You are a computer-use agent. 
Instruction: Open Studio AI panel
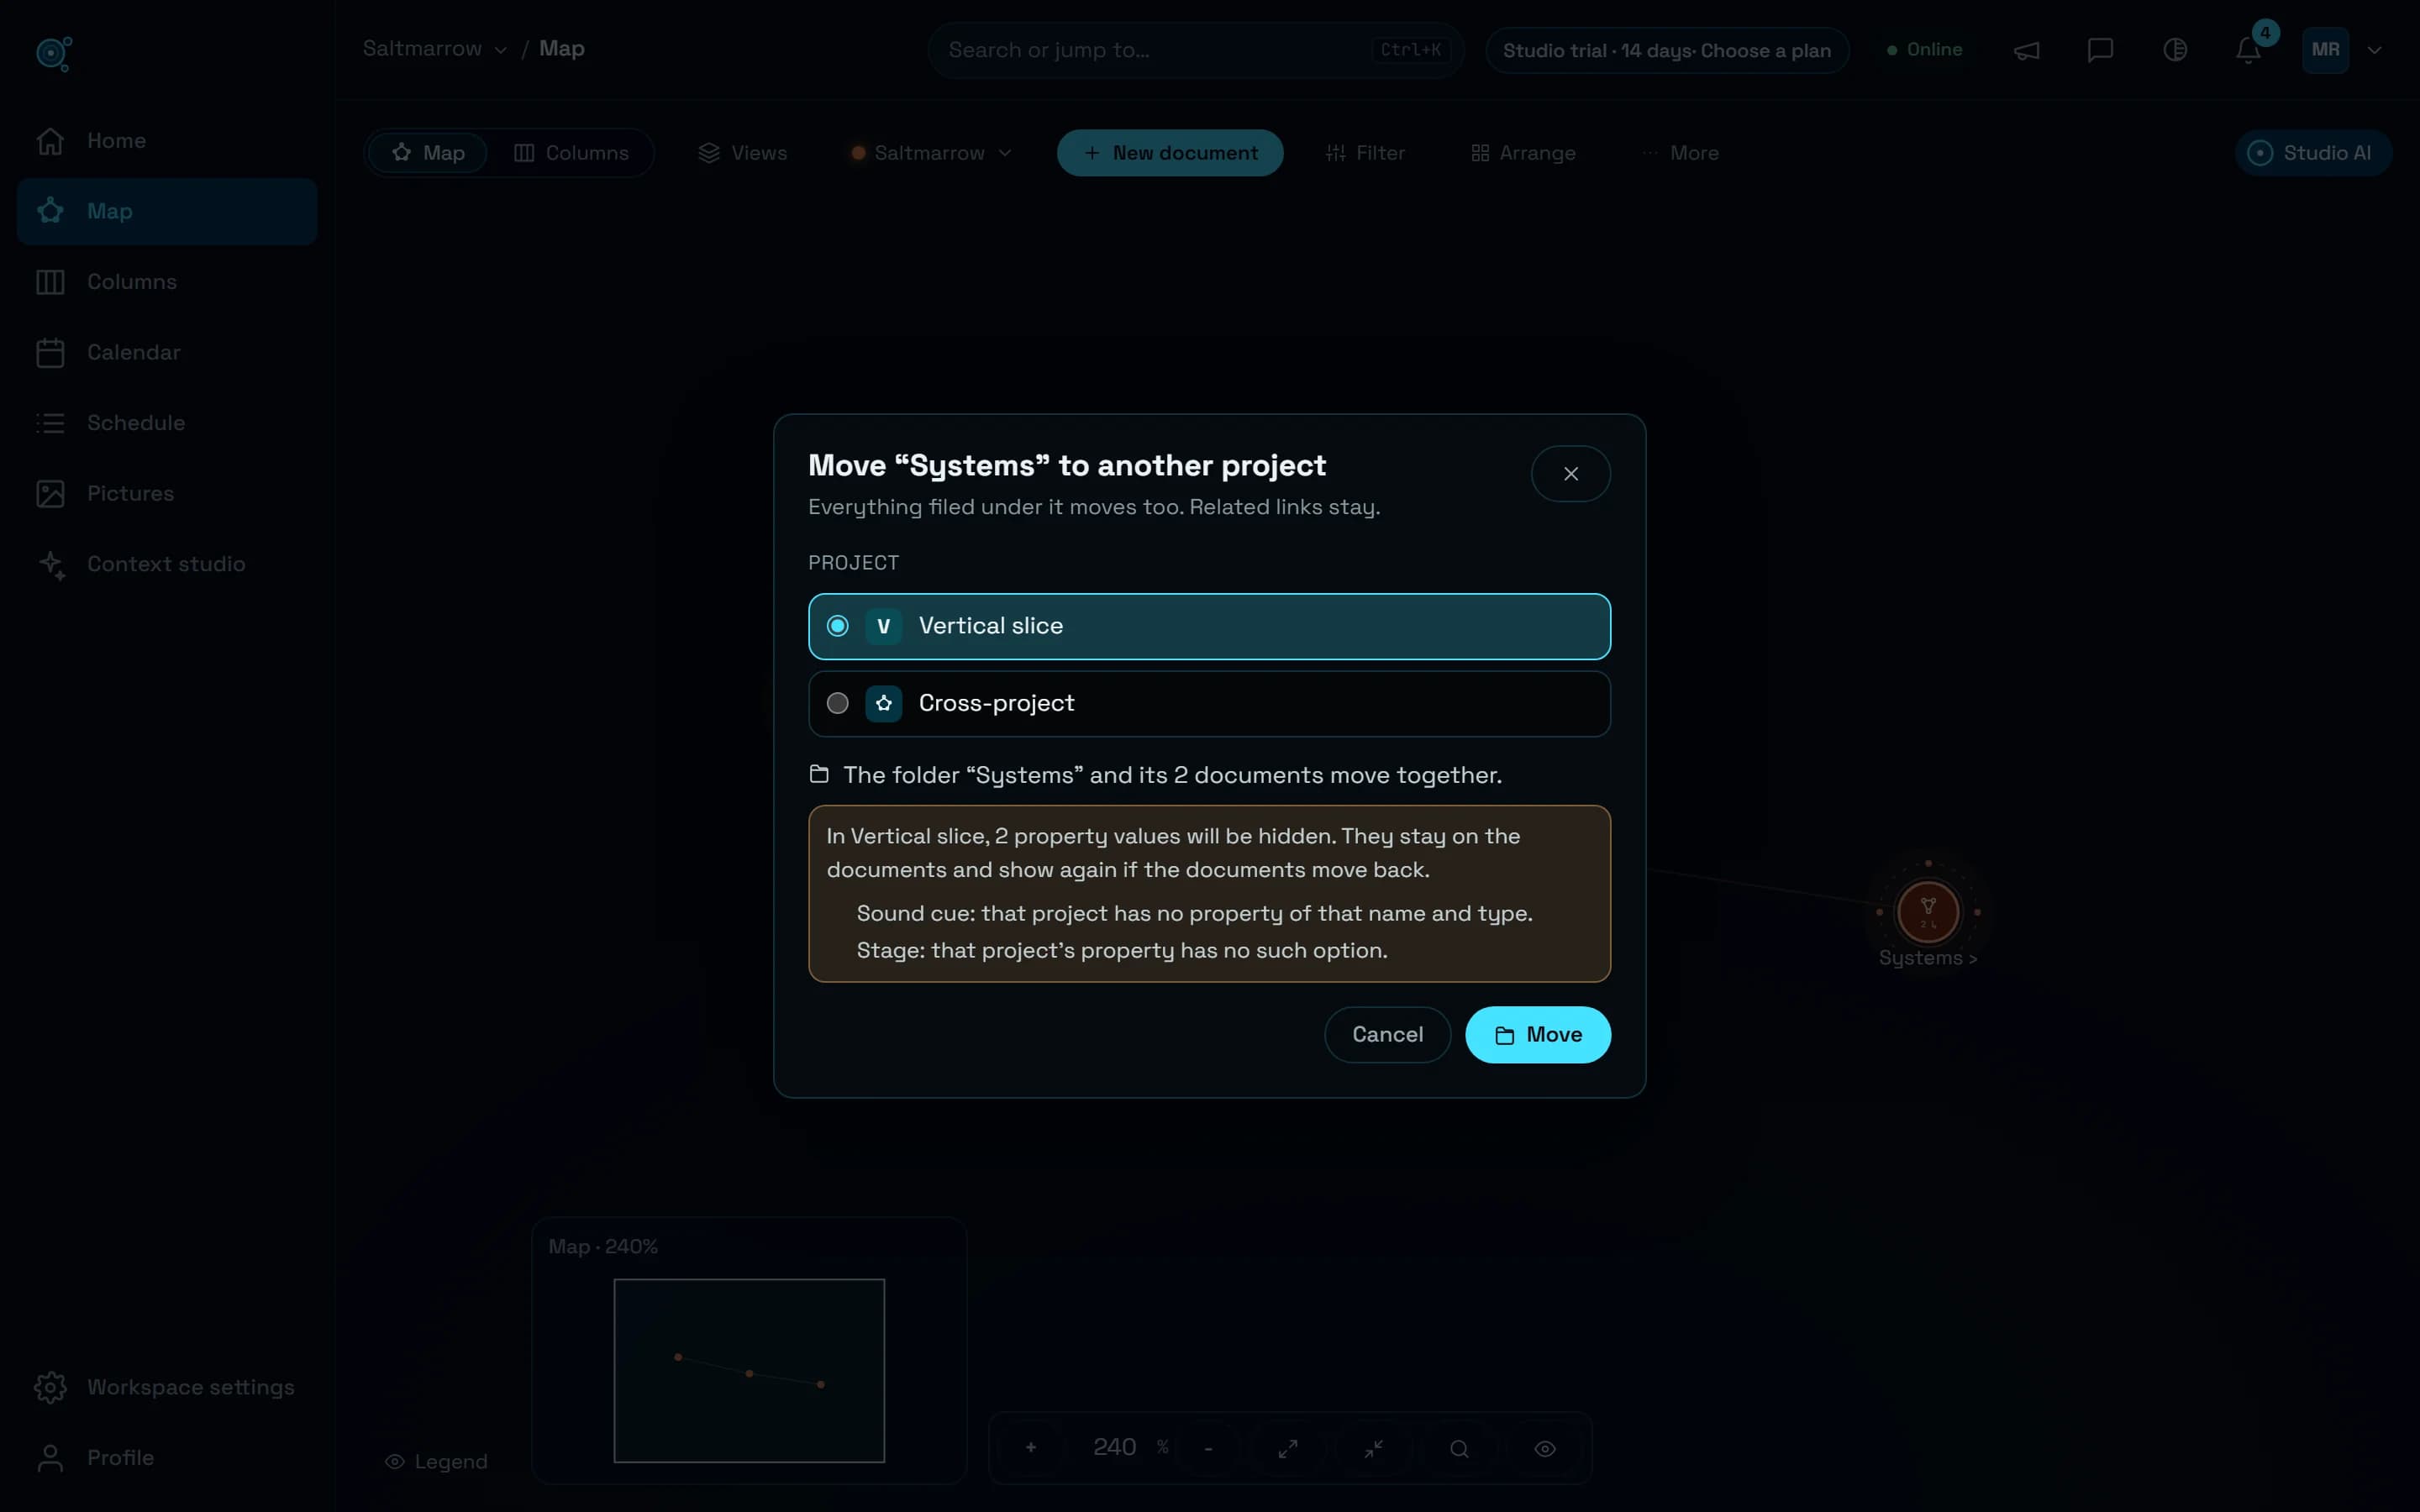[x=2312, y=153]
